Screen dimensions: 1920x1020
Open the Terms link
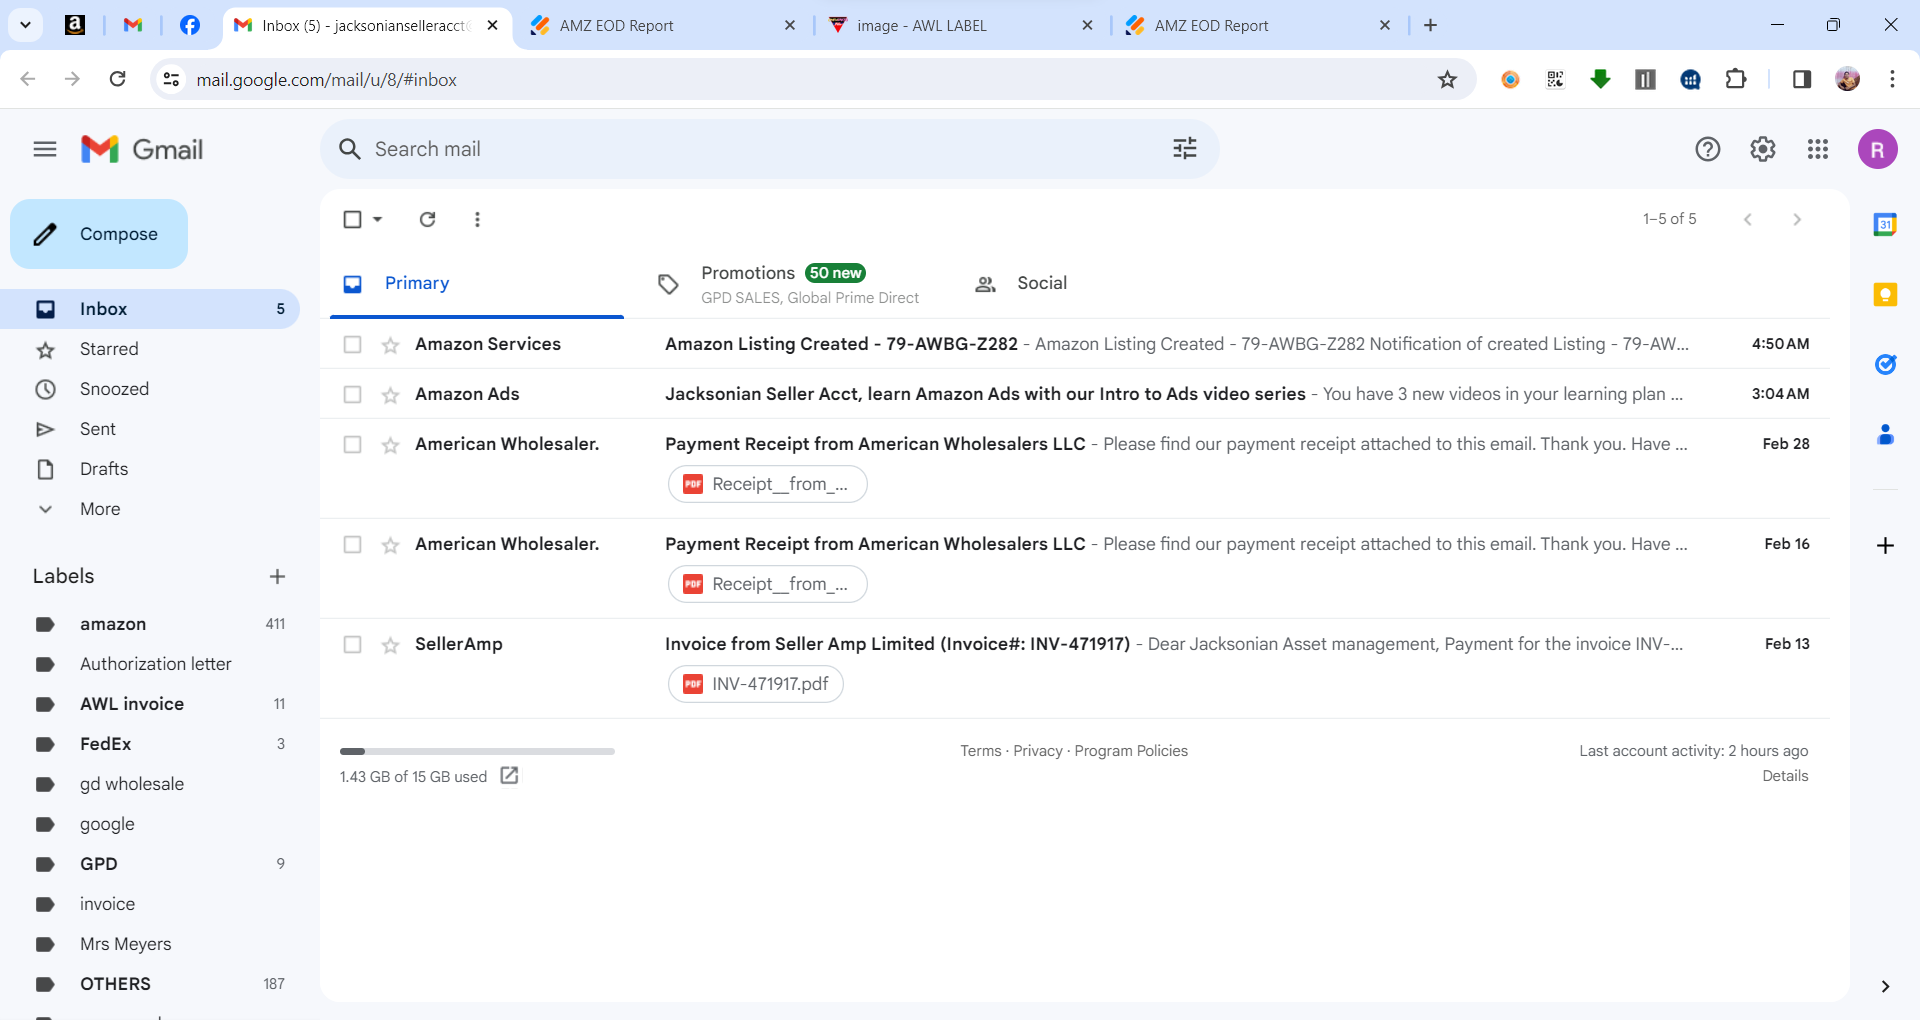[x=980, y=751]
